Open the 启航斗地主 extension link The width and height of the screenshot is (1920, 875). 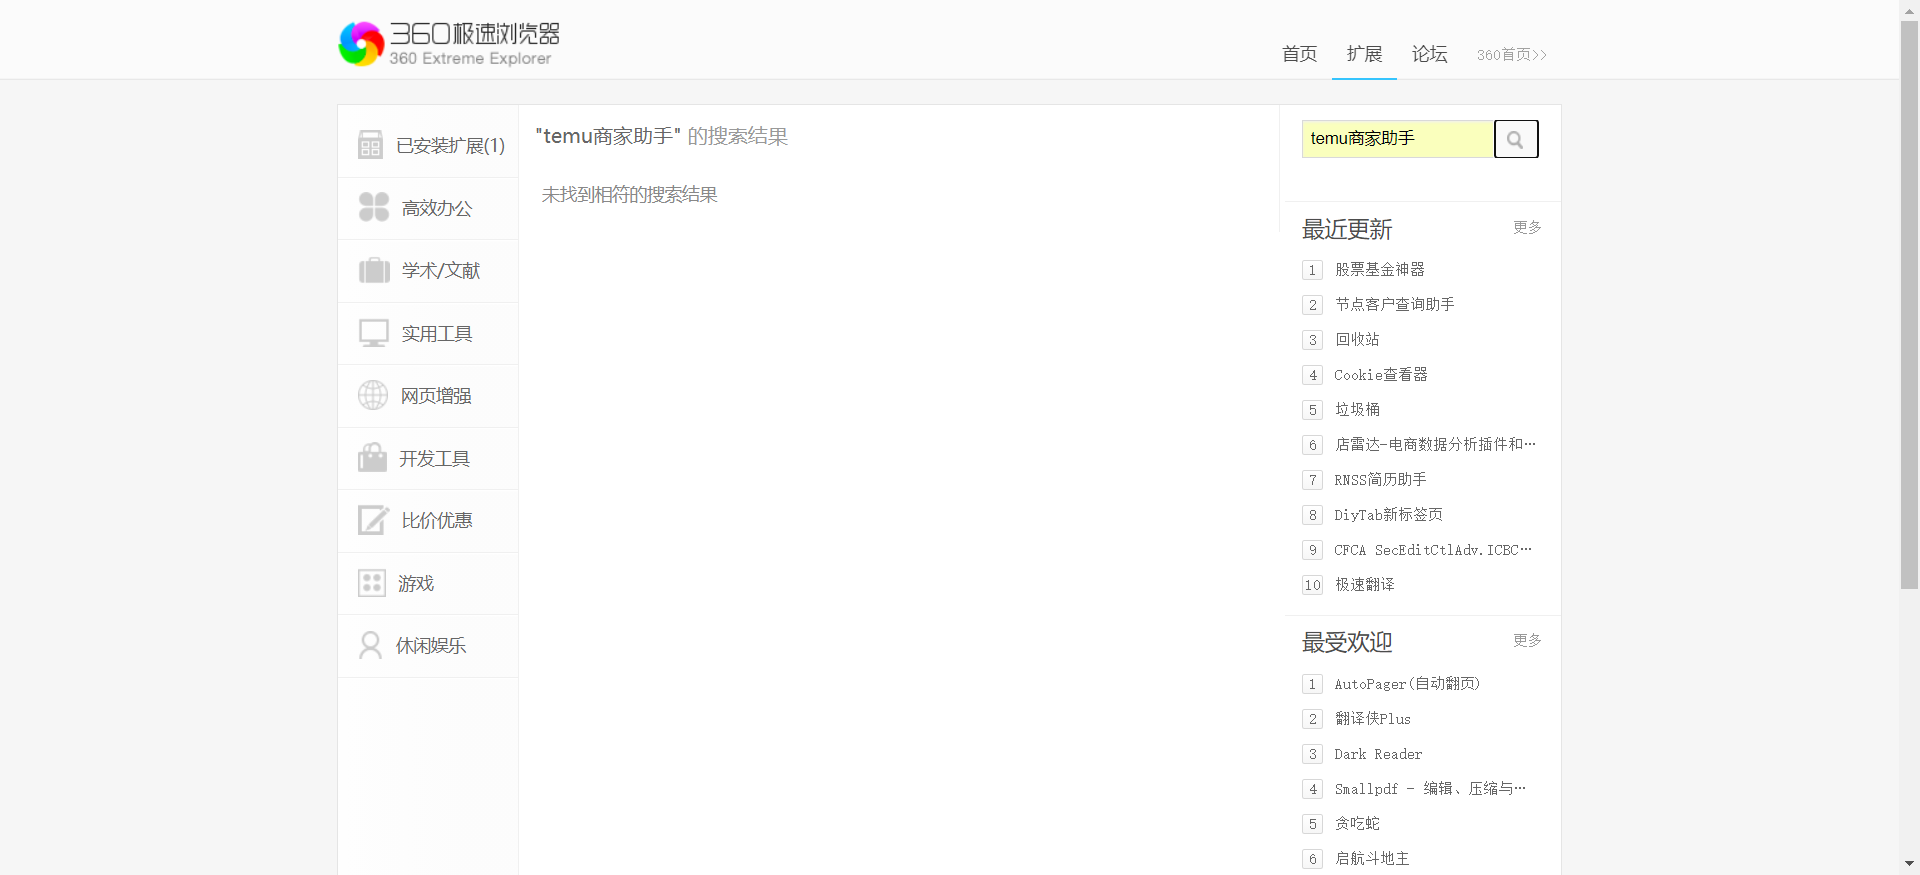(1372, 859)
